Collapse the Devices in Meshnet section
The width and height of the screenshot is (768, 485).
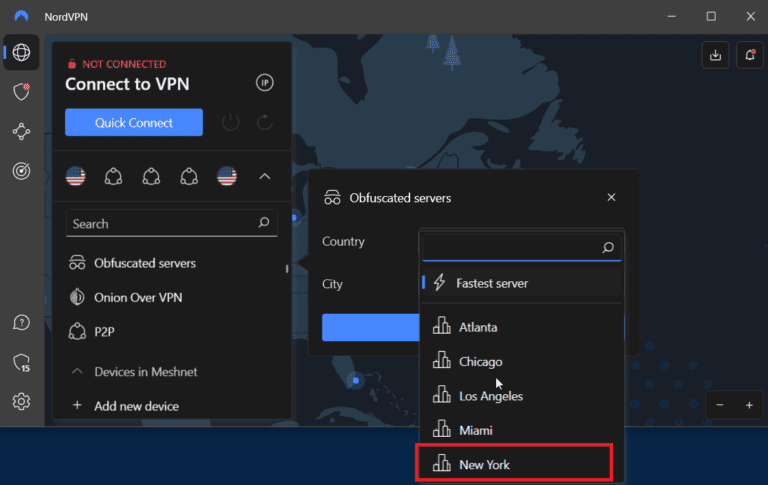(76, 372)
